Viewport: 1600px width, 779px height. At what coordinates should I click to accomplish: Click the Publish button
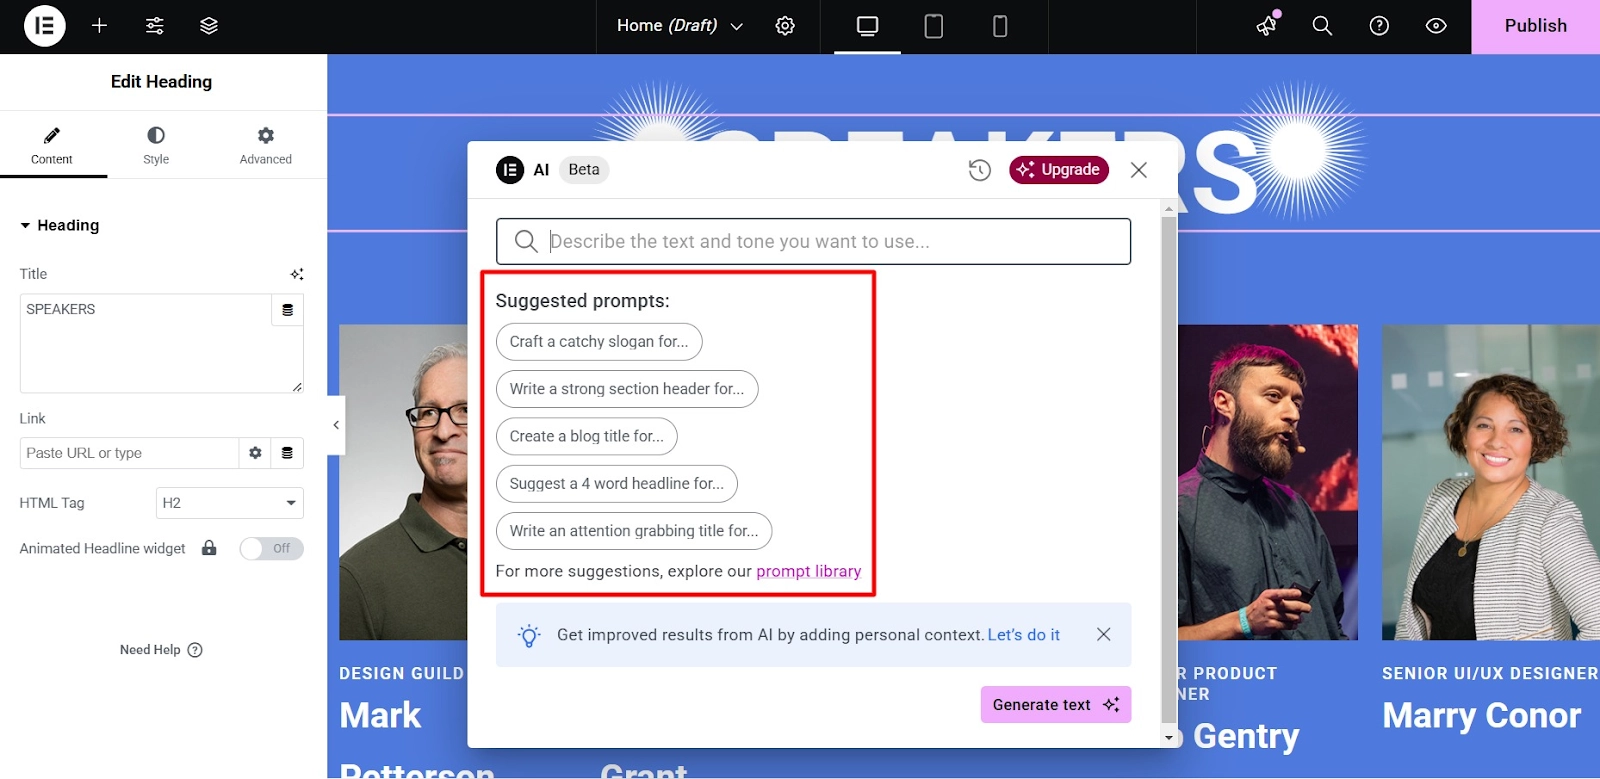coord(1535,26)
